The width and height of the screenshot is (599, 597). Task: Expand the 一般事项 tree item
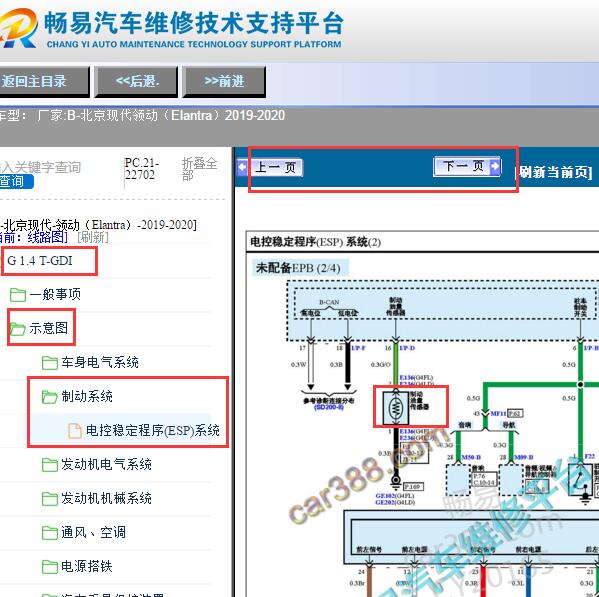pos(55,294)
